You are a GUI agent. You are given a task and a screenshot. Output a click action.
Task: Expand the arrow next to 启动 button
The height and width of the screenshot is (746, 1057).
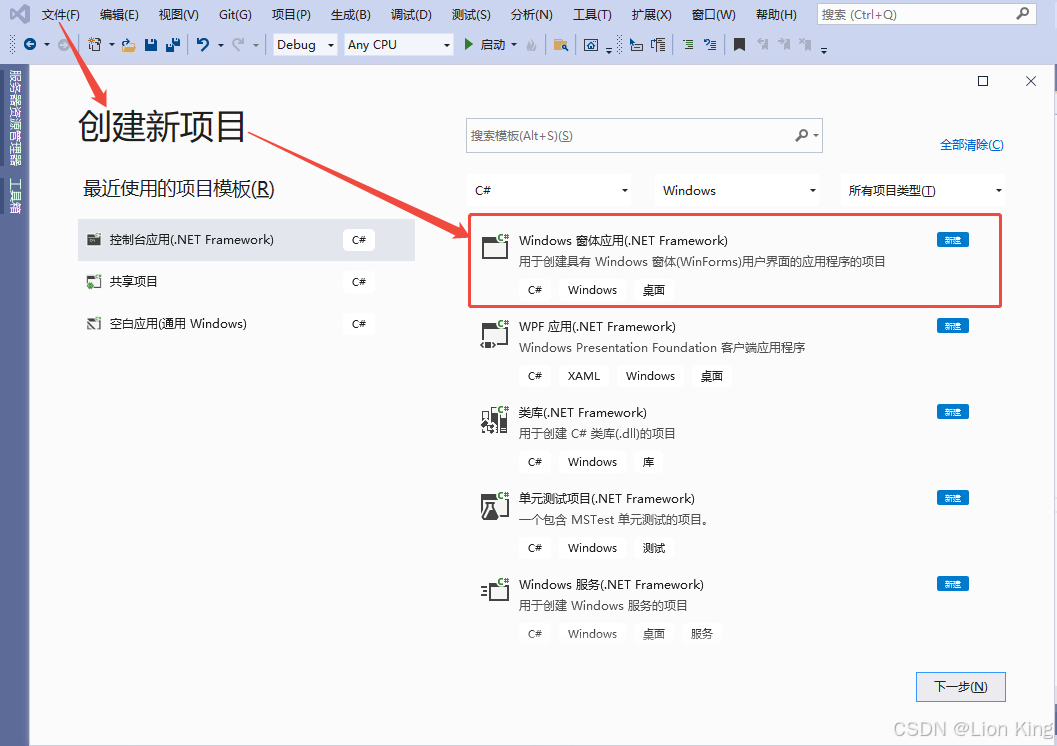pyautogui.click(x=514, y=45)
